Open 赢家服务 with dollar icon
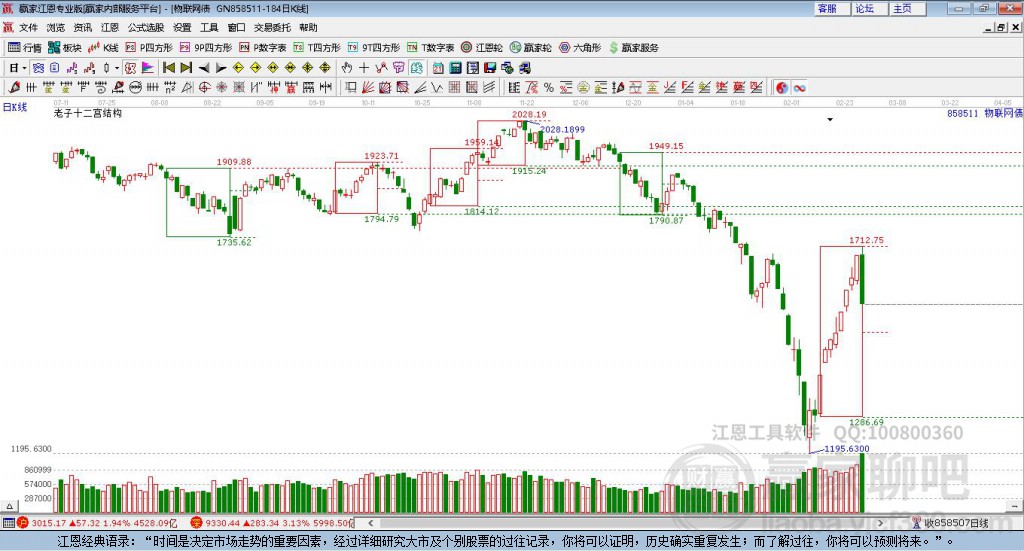Viewport: 1024px width, 551px height. tap(633, 48)
